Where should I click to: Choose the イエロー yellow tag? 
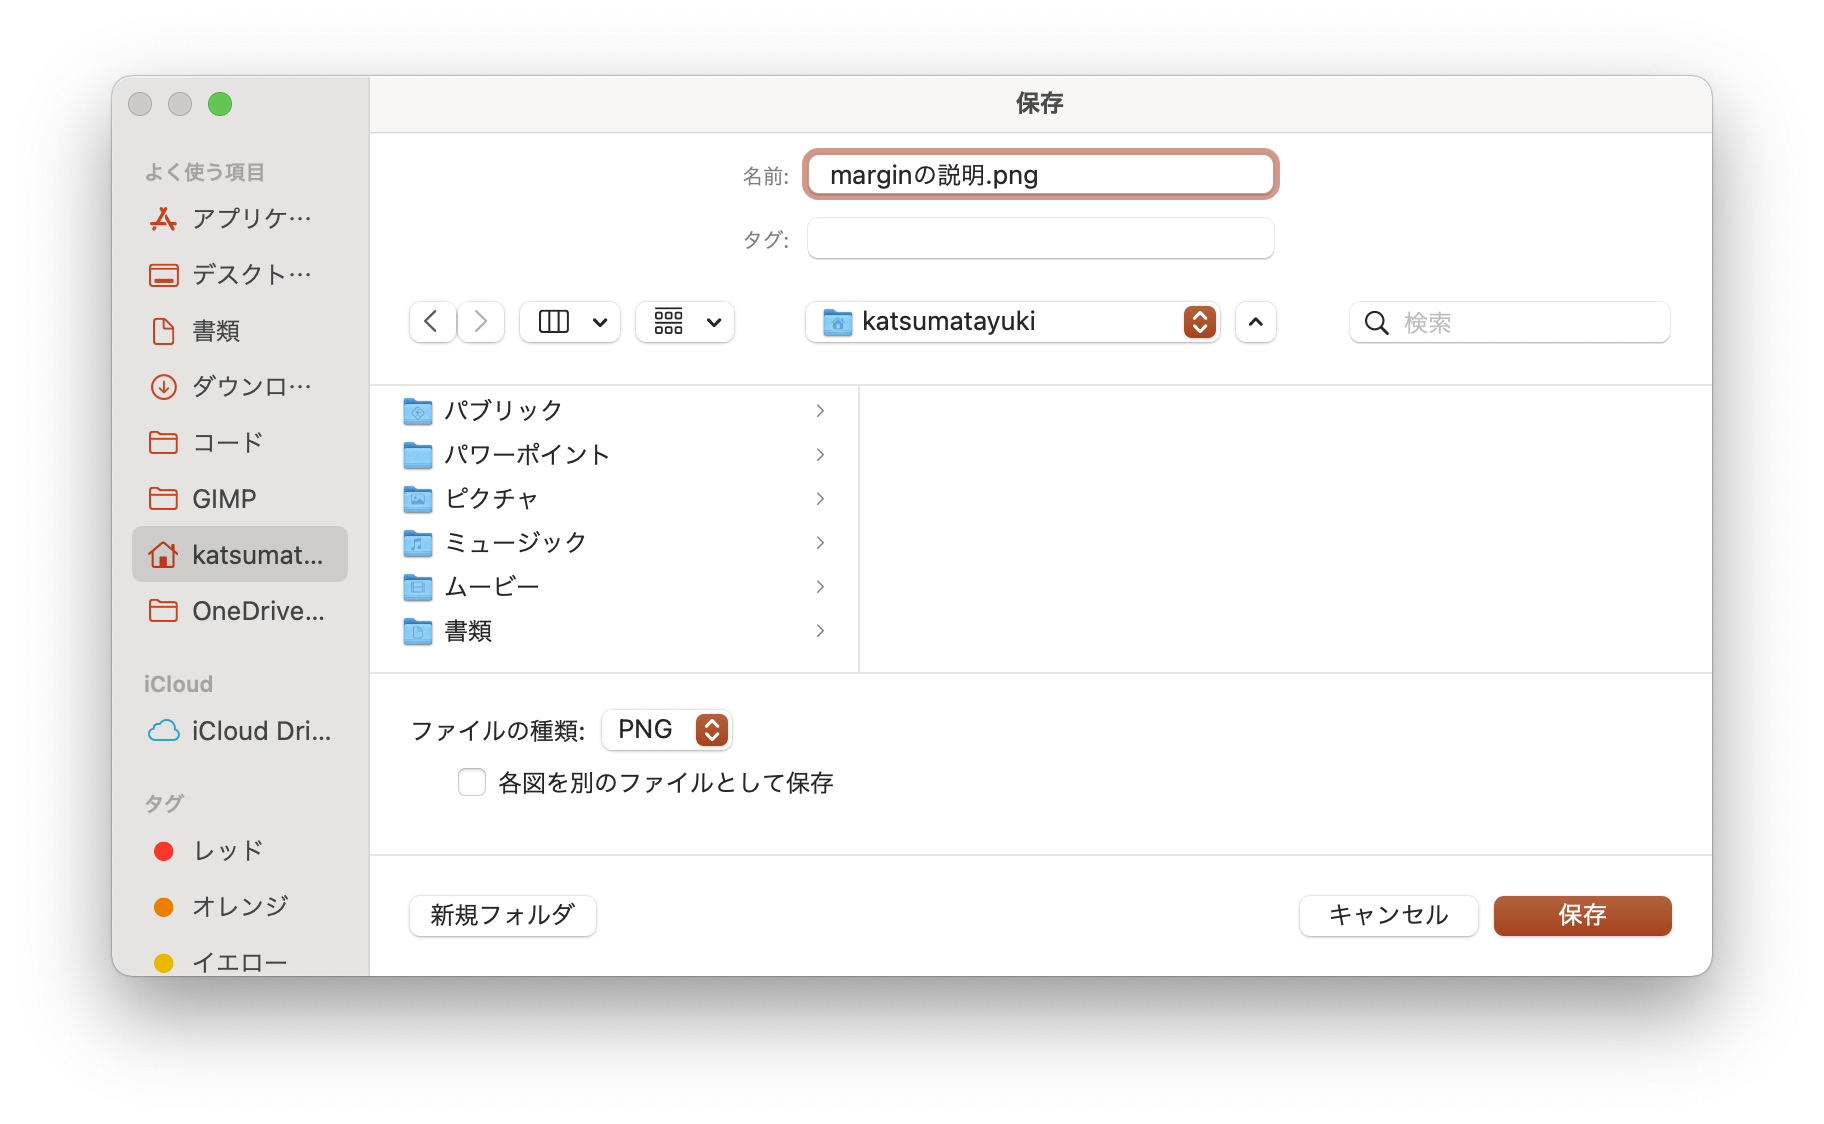(240, 962)
